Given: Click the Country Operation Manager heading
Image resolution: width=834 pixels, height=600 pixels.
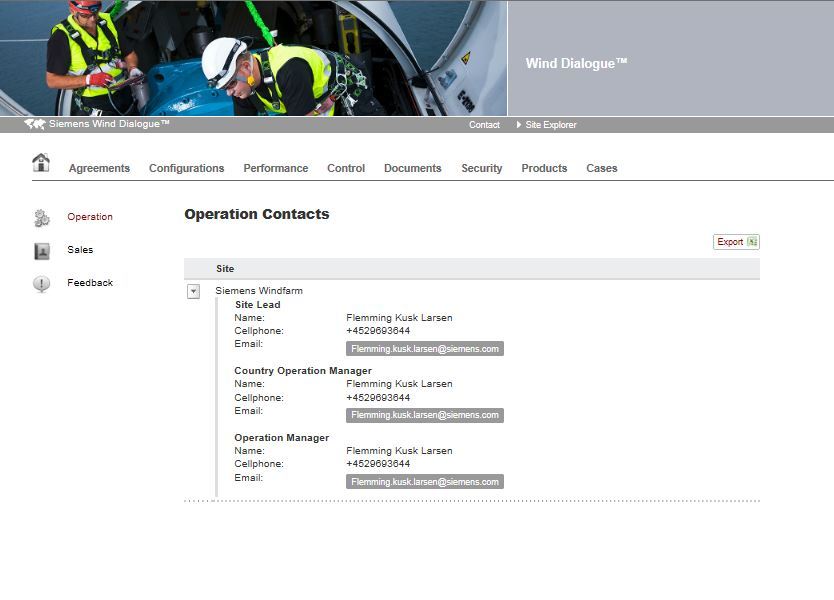Looking at the screenshot, I should click(303, 371).
